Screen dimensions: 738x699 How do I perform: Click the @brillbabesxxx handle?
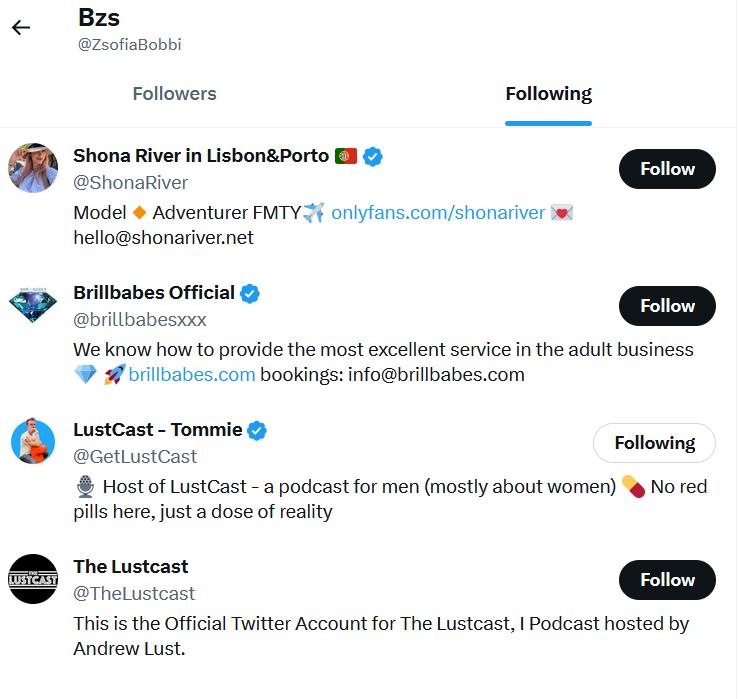tap(140, 319)
